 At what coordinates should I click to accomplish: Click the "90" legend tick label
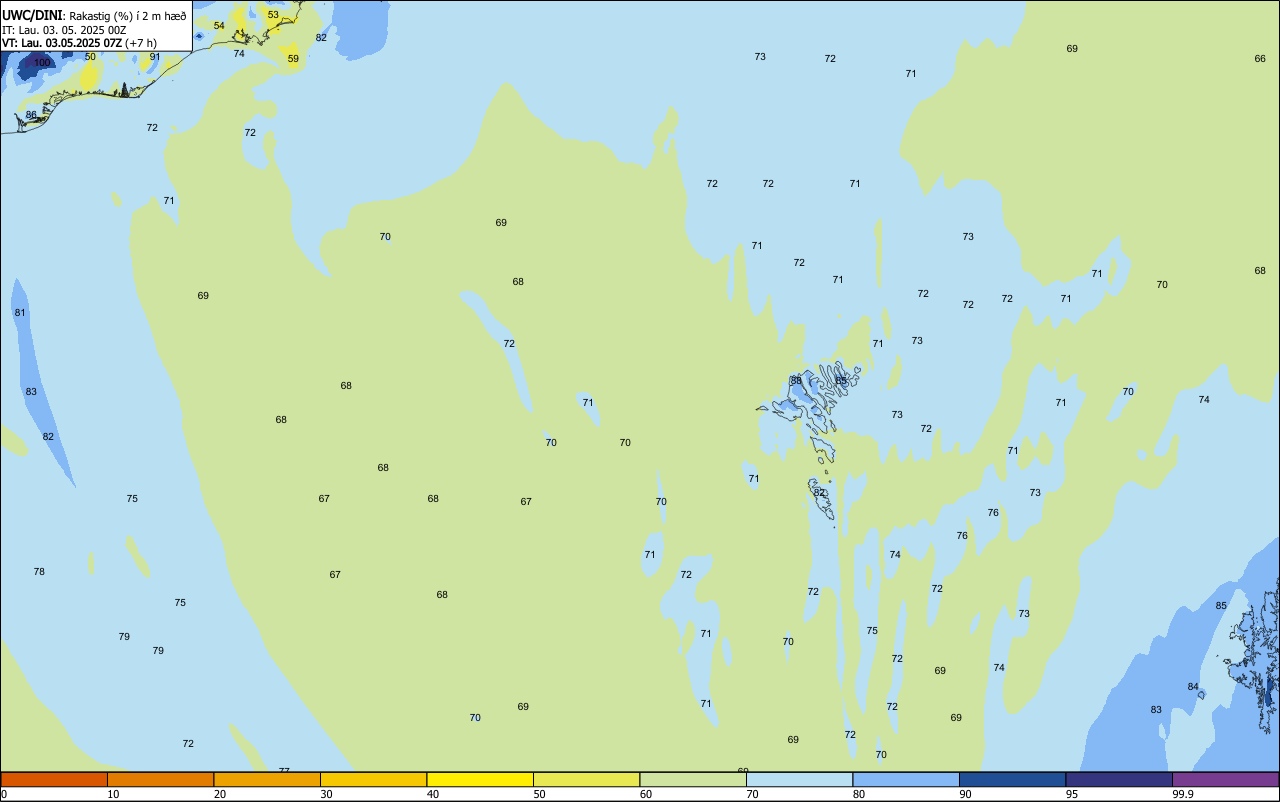(966, 794)
